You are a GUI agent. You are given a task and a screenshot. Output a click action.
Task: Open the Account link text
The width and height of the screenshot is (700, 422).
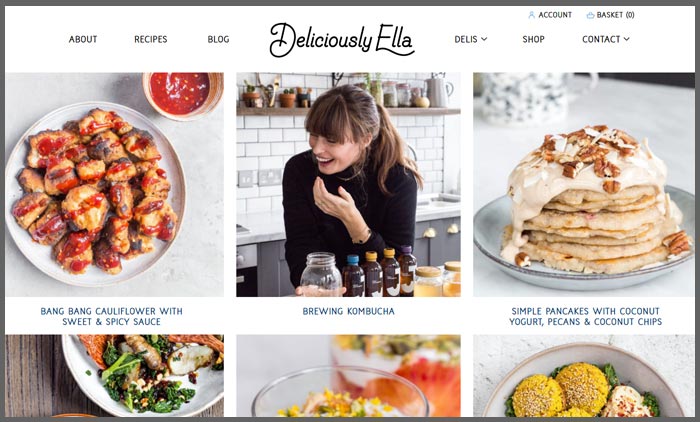pos(555,15)
